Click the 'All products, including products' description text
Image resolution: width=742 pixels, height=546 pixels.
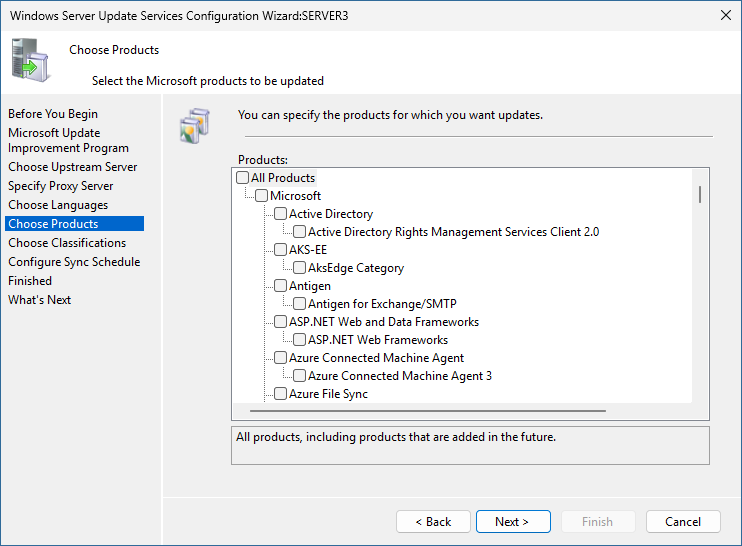click(x=396, y=437)
